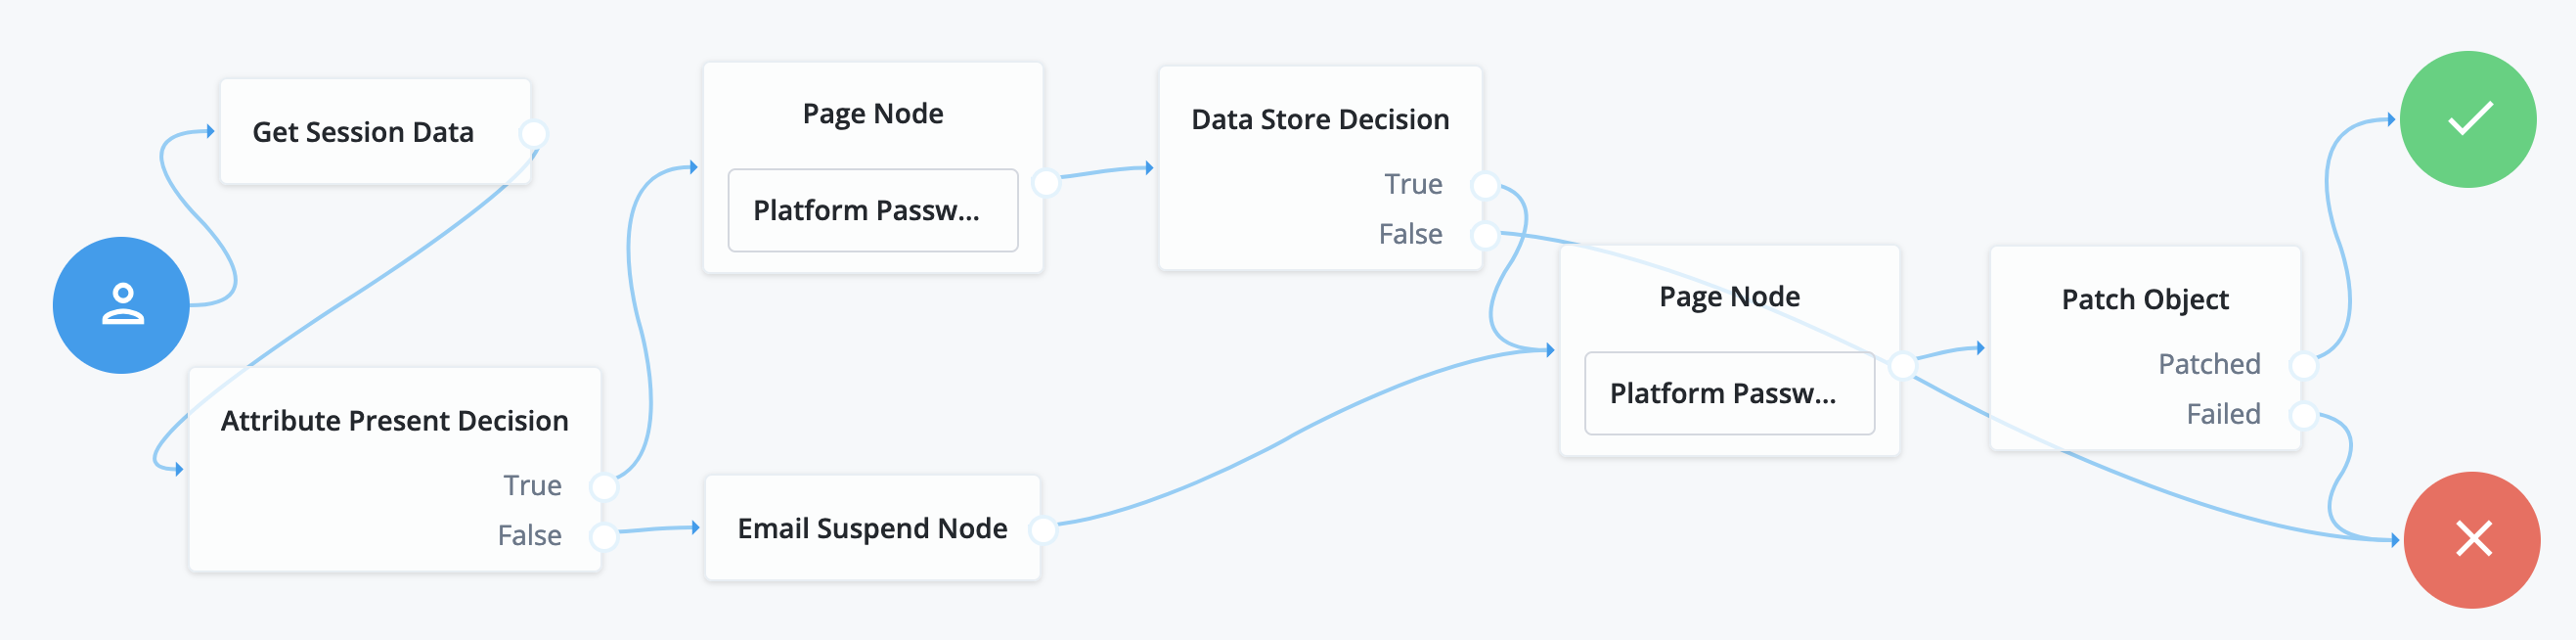2576x640 pixels.
Task: Click the red failure X node
Action: (x=2471, y=539)
